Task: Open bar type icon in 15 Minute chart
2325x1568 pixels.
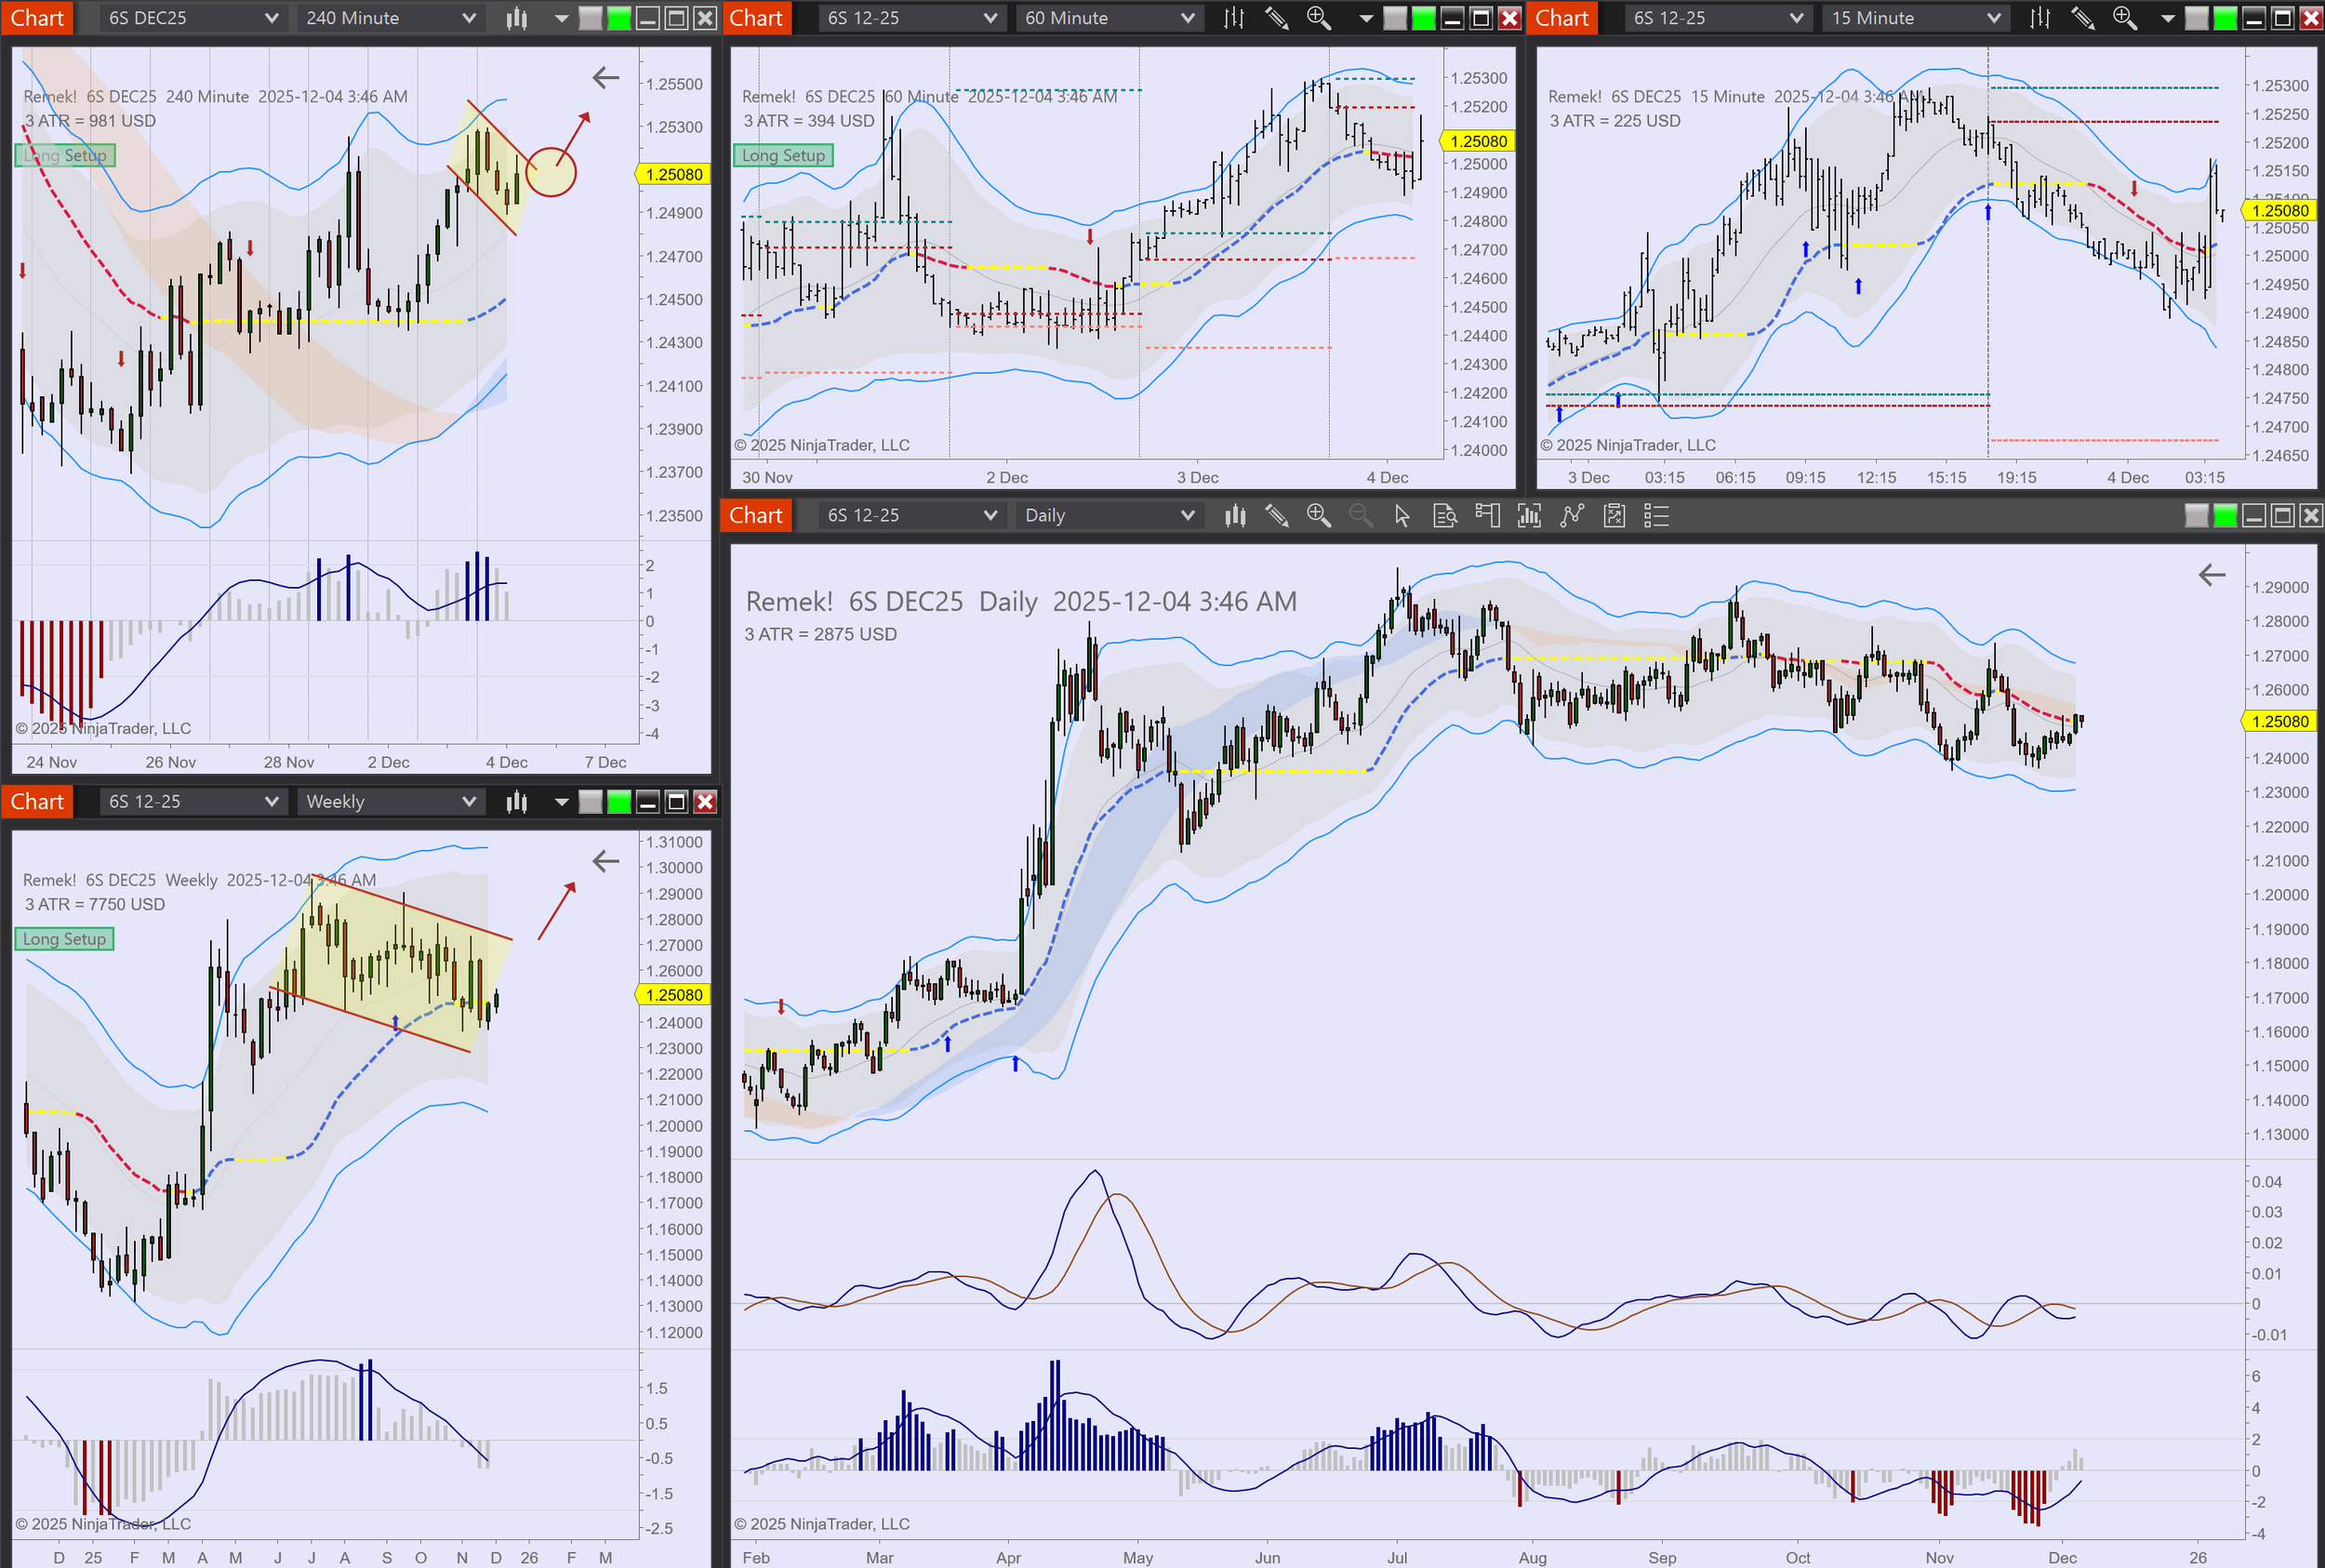Action: point(2040,18)
